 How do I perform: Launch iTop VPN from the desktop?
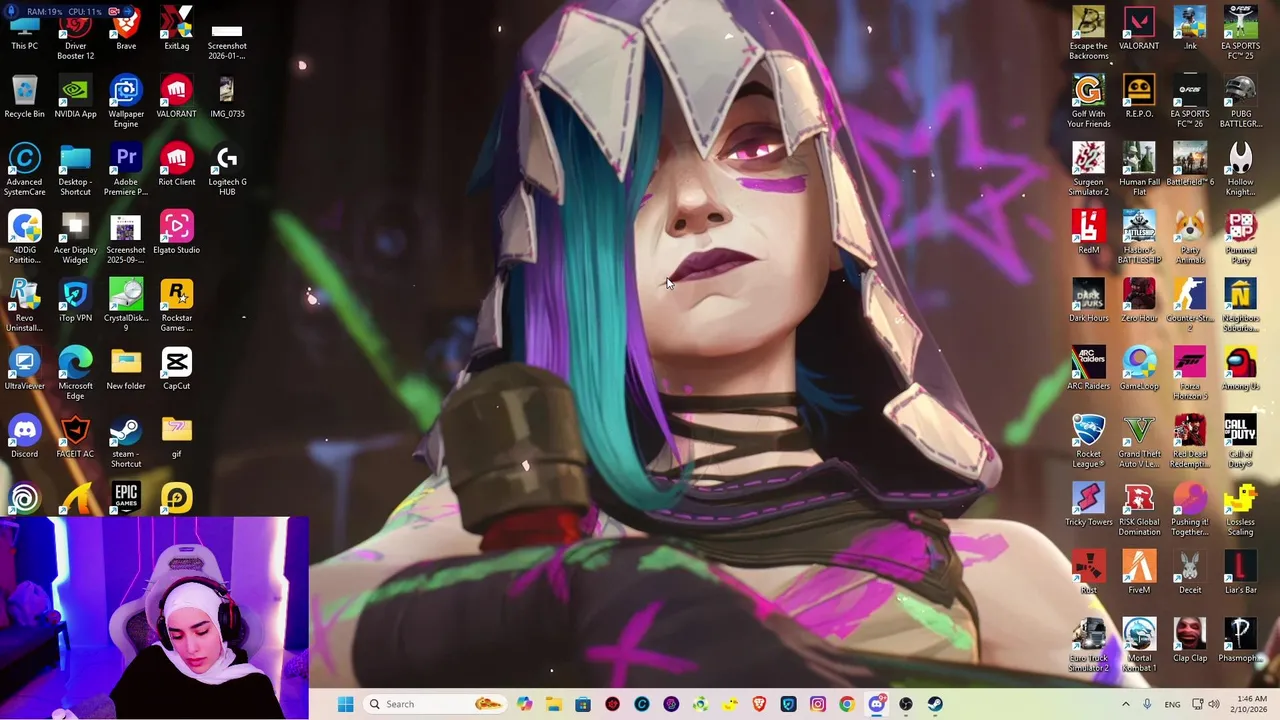click(x=75, y=302)
